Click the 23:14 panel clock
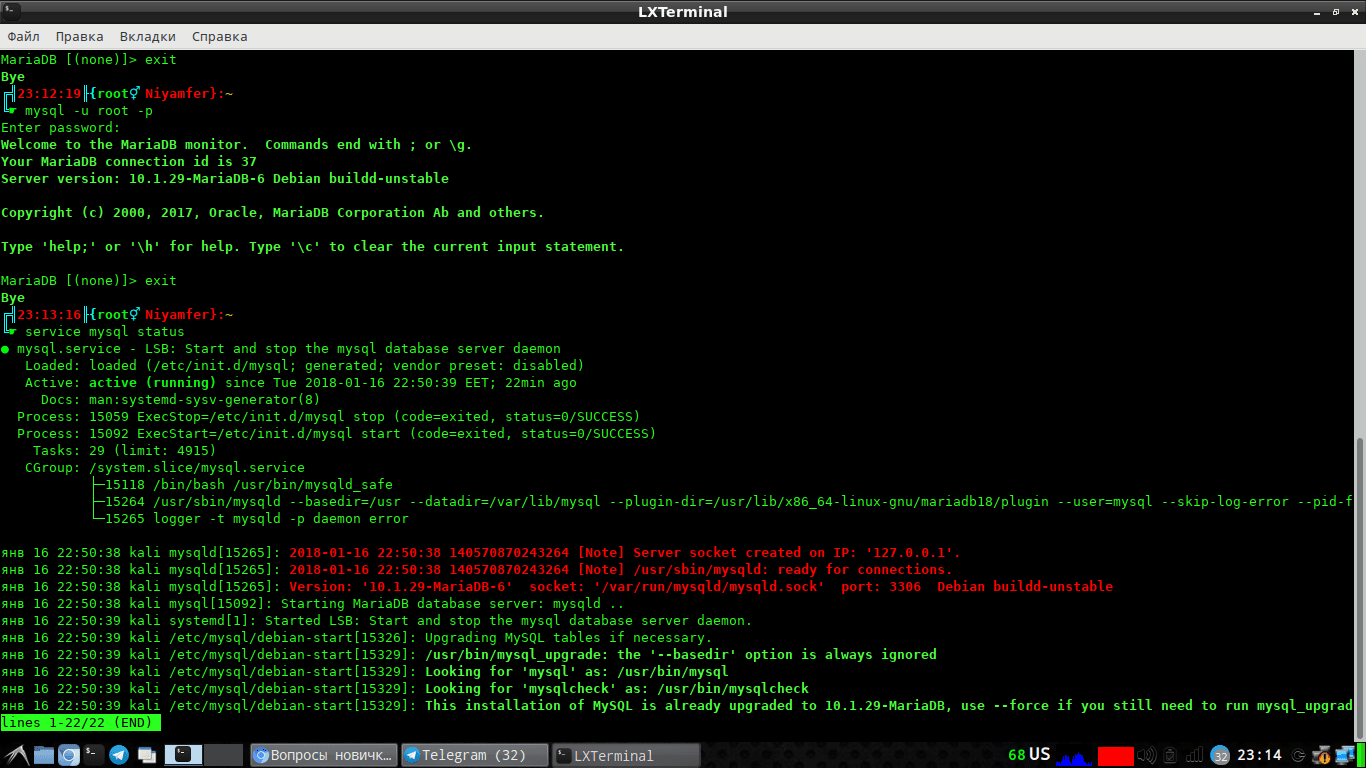 coord(1259,755)
